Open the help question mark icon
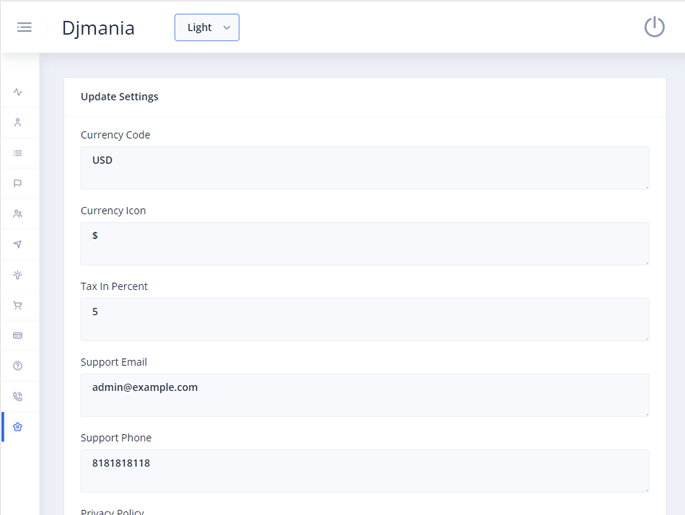 [18, 366]
